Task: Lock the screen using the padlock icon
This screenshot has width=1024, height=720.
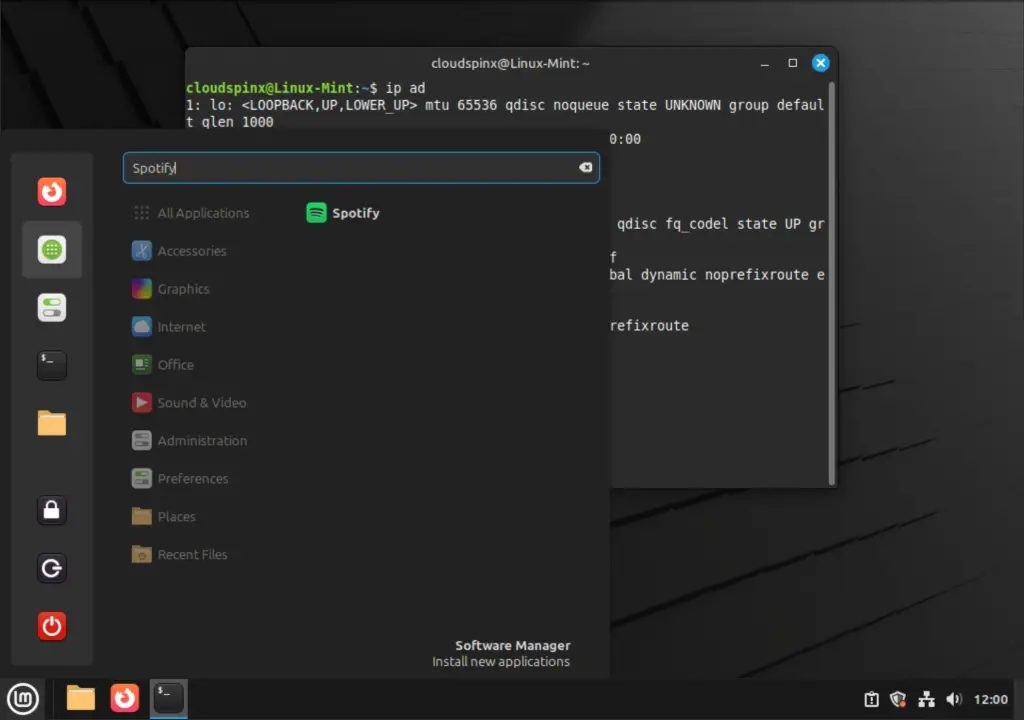Action: coord(51,510)
